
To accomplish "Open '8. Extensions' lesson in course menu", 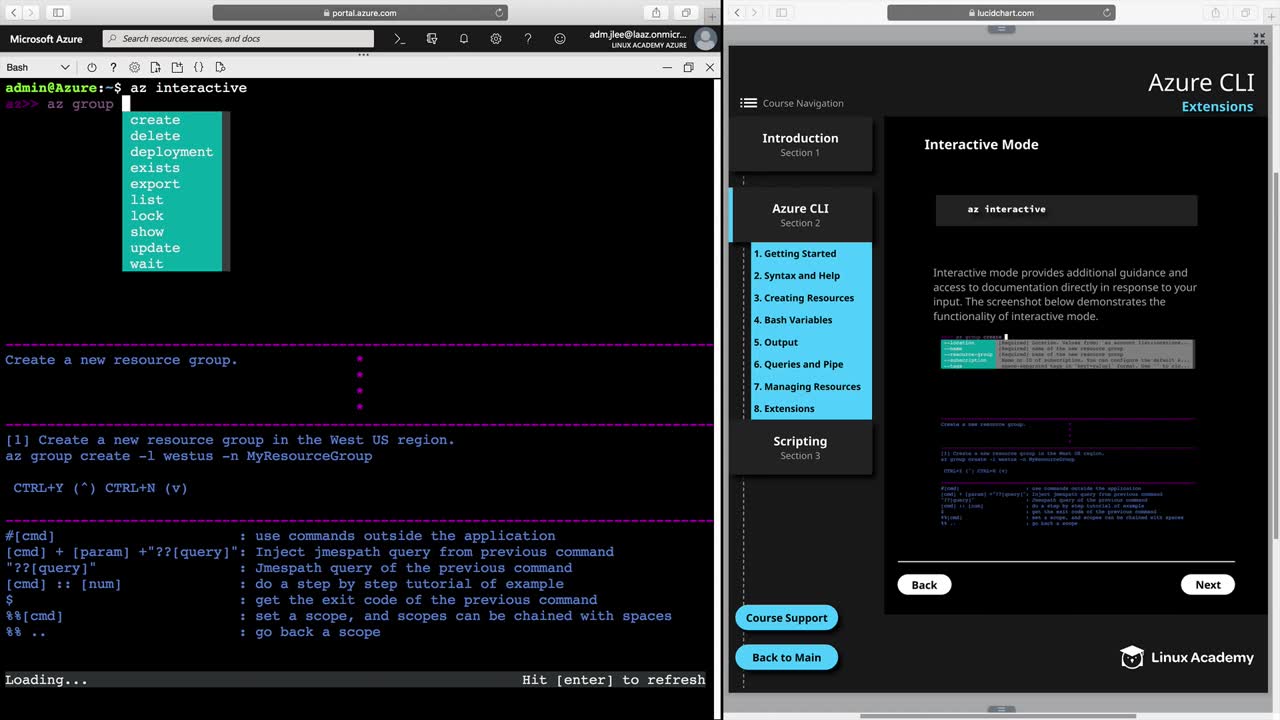I will click(784, 408).
